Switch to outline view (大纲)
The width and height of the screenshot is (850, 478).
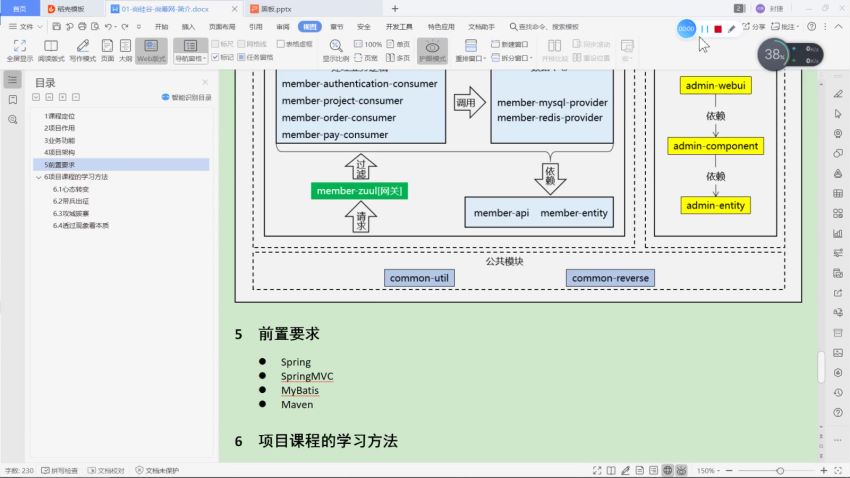tap(125, 50)
